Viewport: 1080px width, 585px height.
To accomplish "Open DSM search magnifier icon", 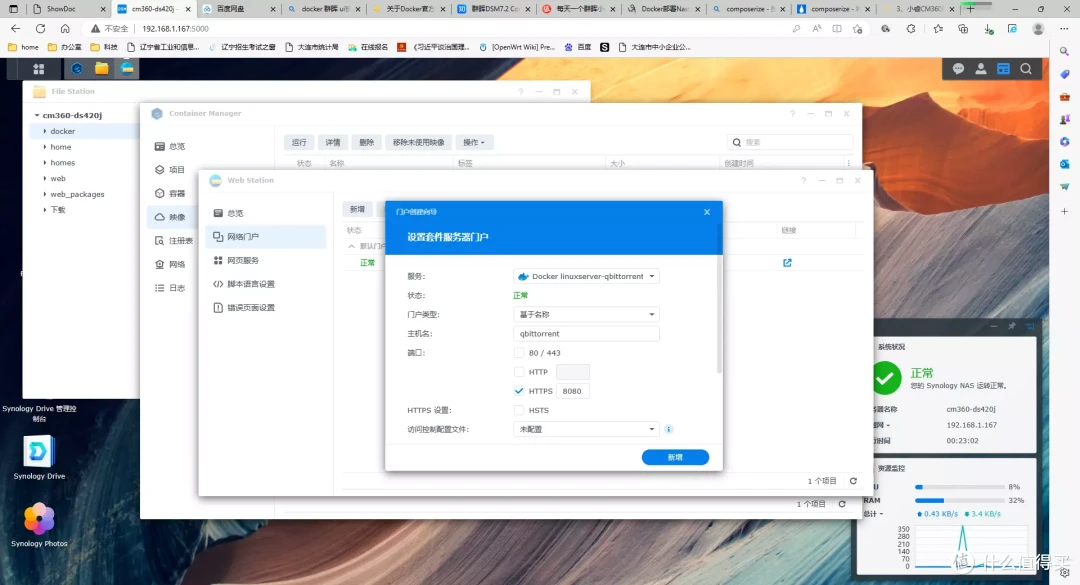I will (1026, 69).
